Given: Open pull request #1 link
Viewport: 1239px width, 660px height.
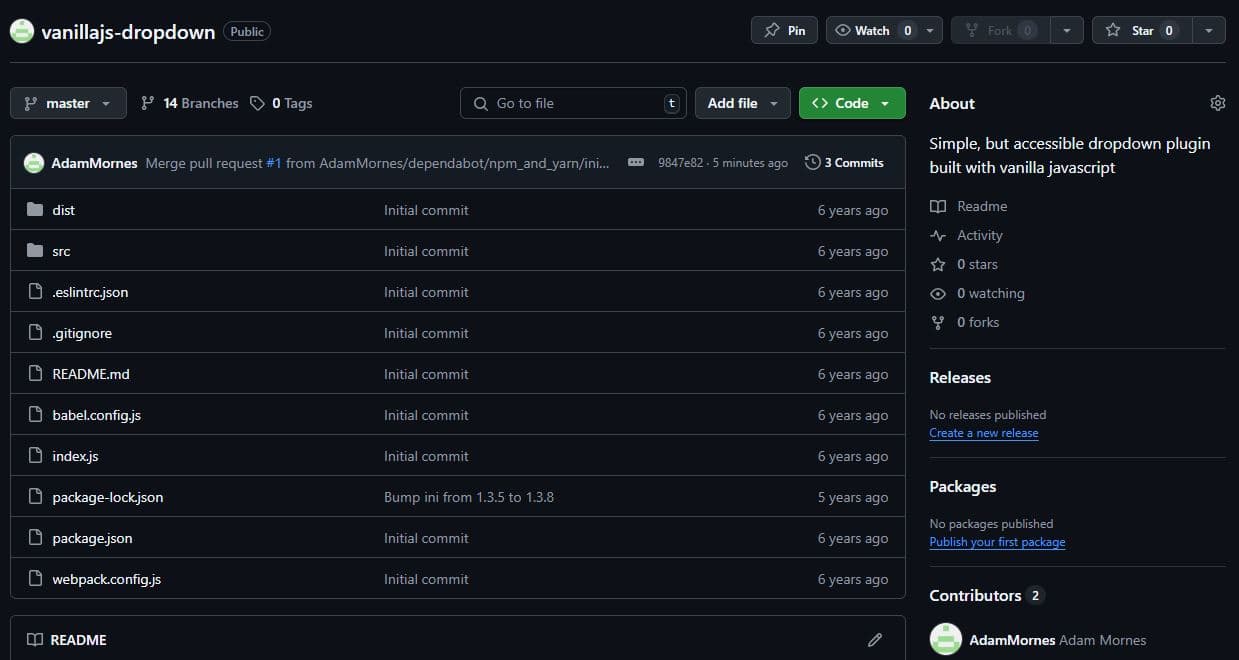Looking at the screenshot, I should (274, 163).
